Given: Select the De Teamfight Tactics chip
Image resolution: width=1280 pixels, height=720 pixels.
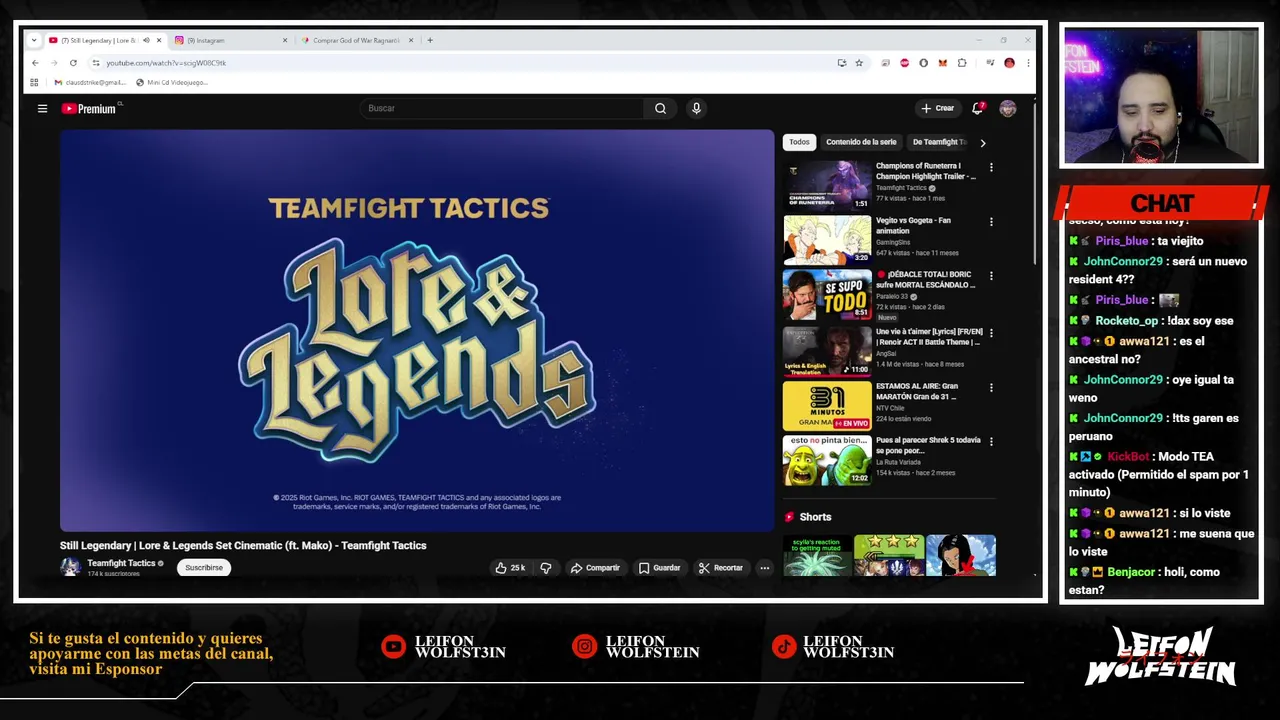Looking at the screenshot, I should click(x=939, y=142).
